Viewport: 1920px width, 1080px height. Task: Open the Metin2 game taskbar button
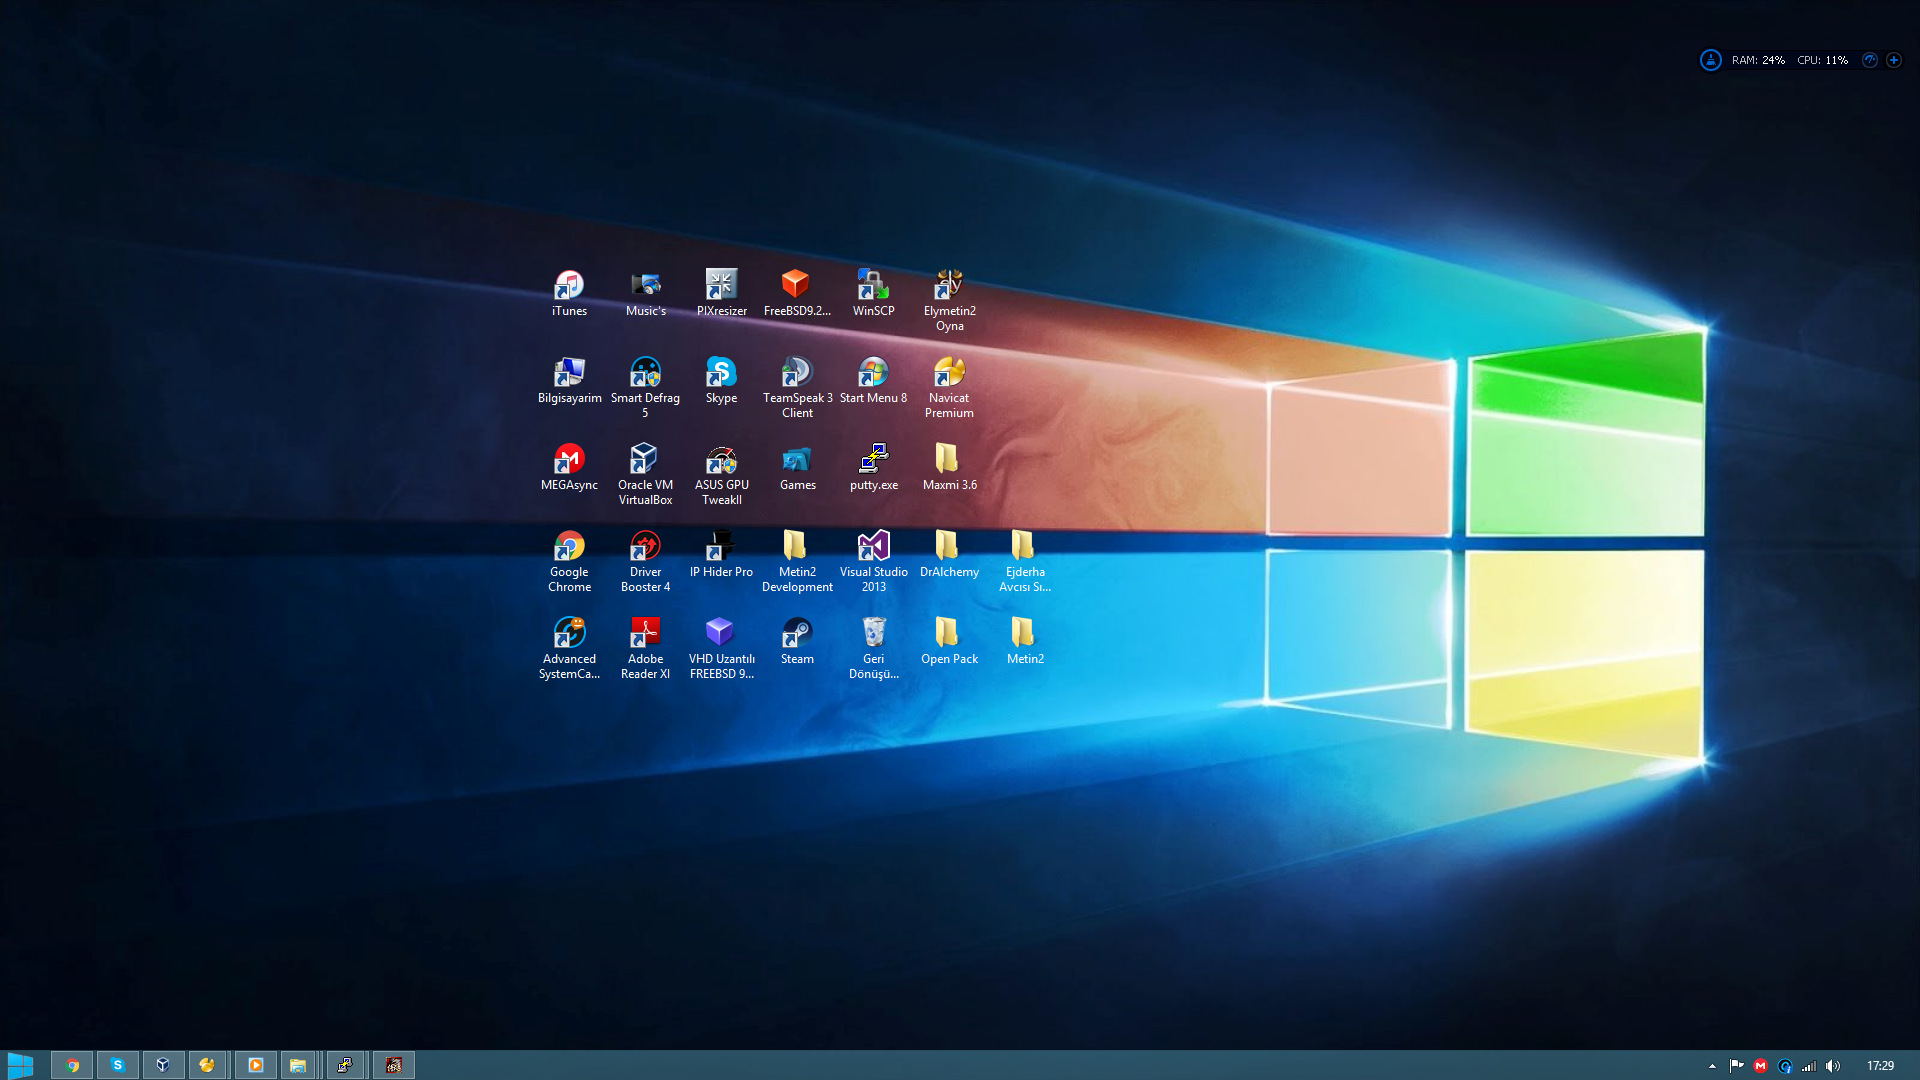(394, 1065)
